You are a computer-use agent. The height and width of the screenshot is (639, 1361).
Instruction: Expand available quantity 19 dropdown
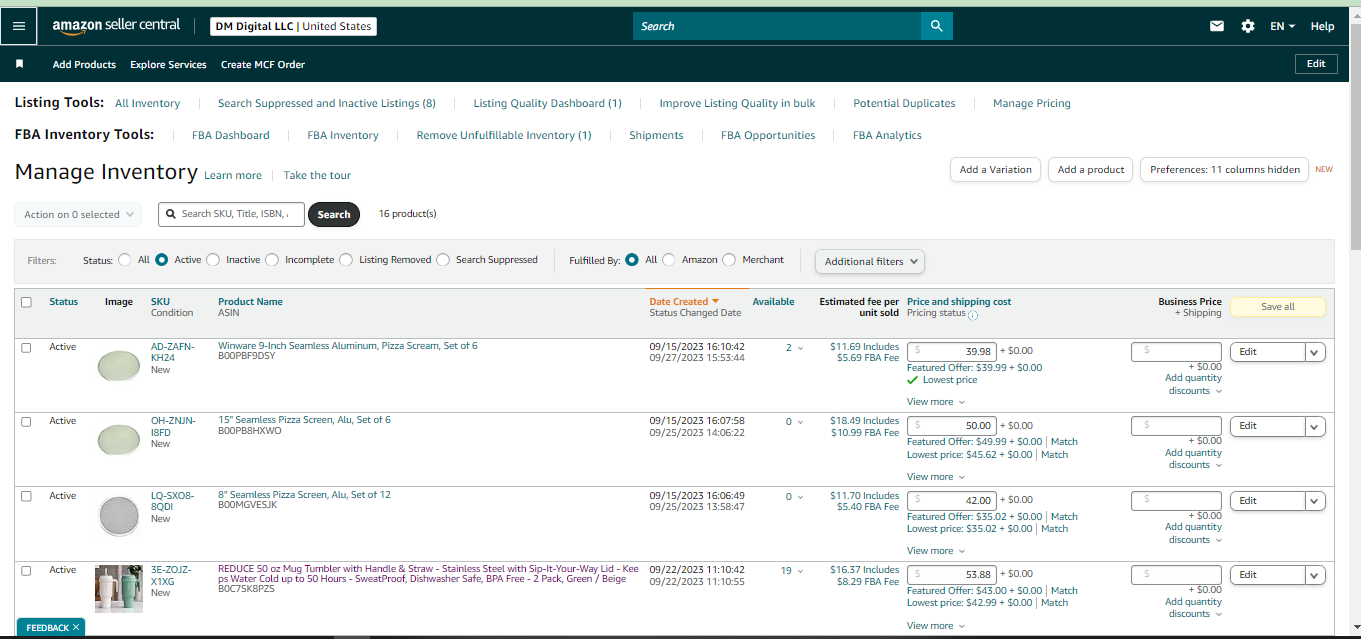pyautogui.click(x=792, y=571)
